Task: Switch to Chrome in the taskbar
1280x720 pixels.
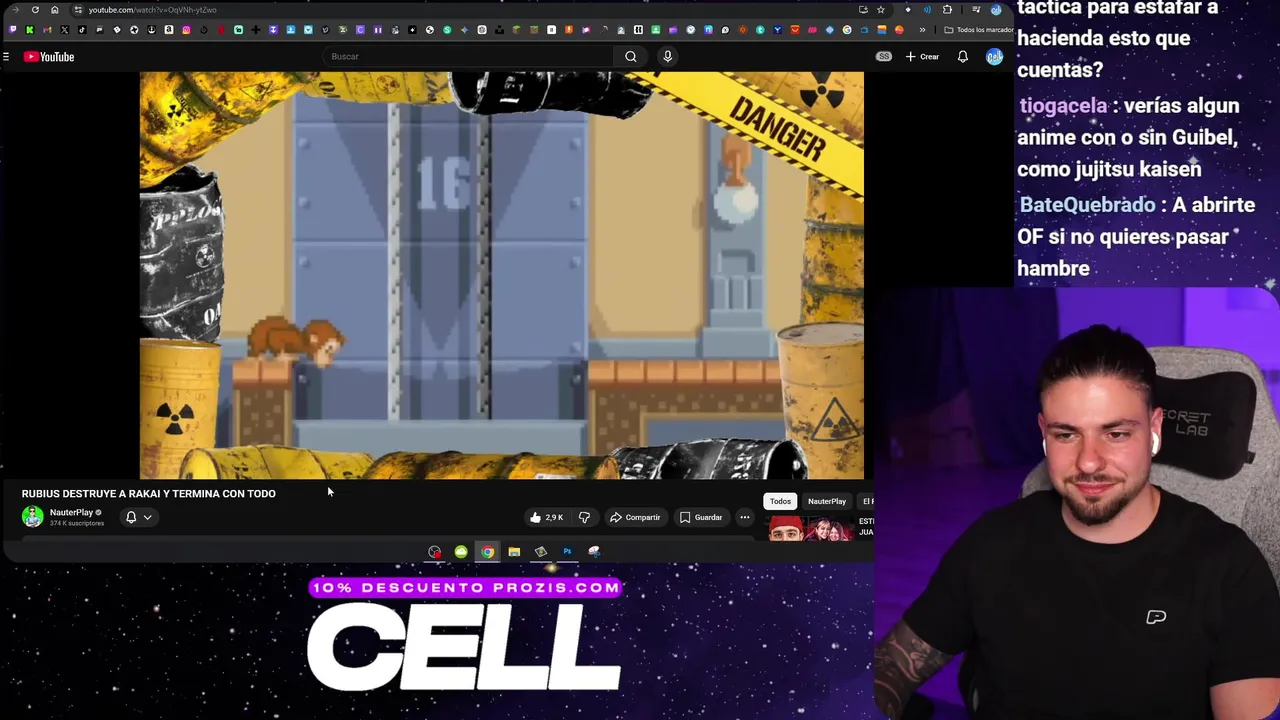Action: coord(487,552)
